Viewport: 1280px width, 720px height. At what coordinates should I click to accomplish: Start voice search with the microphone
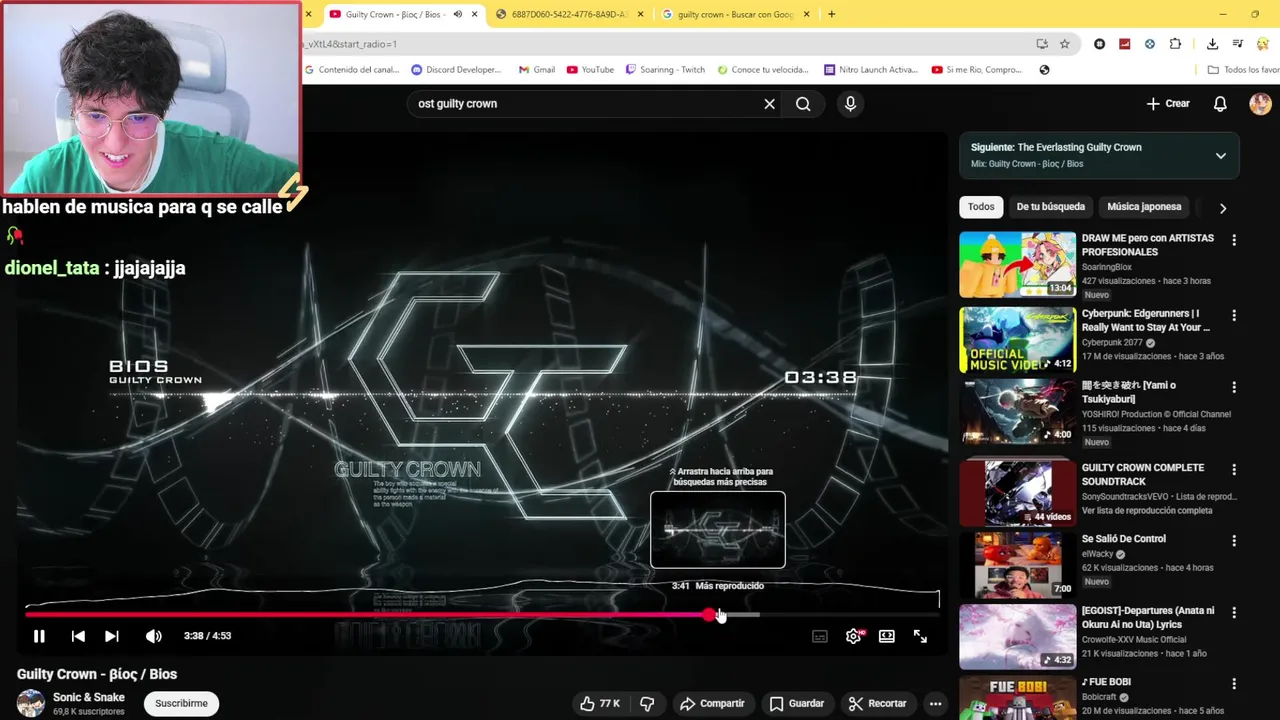tap(850, 104)
